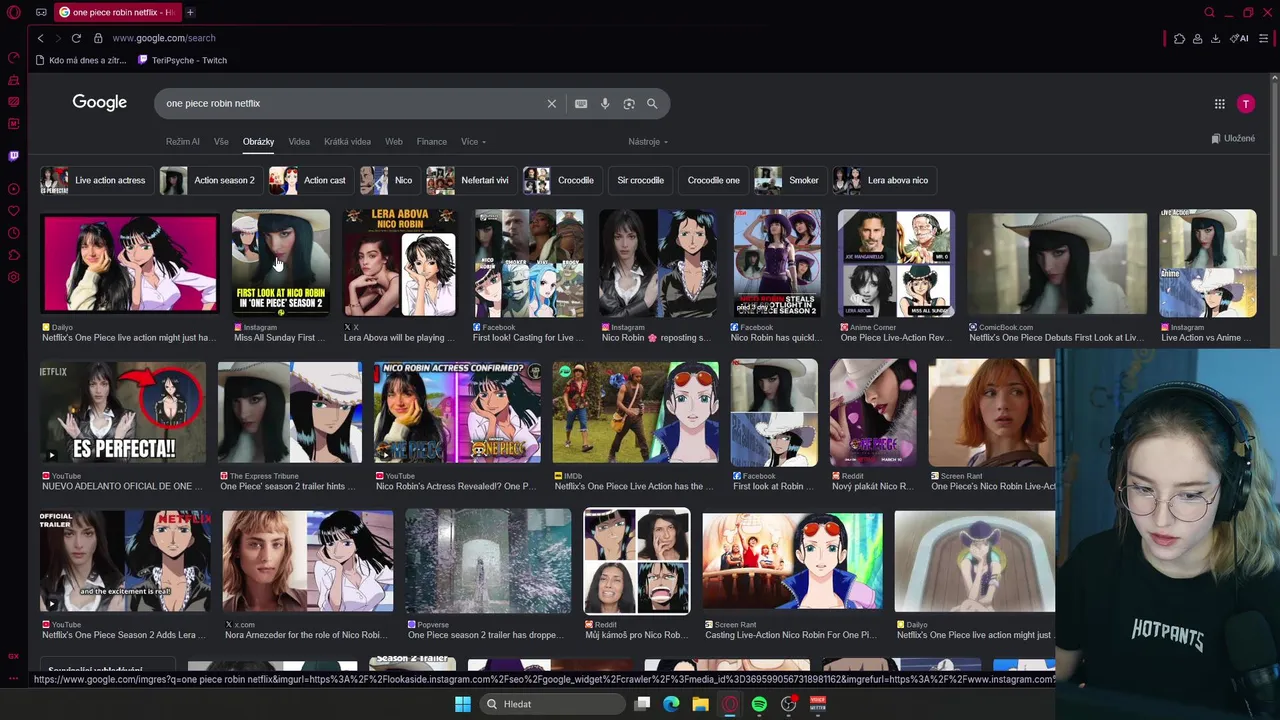Switch to the Web tab
1280x720 pixels.
click(x=394, y=142)
